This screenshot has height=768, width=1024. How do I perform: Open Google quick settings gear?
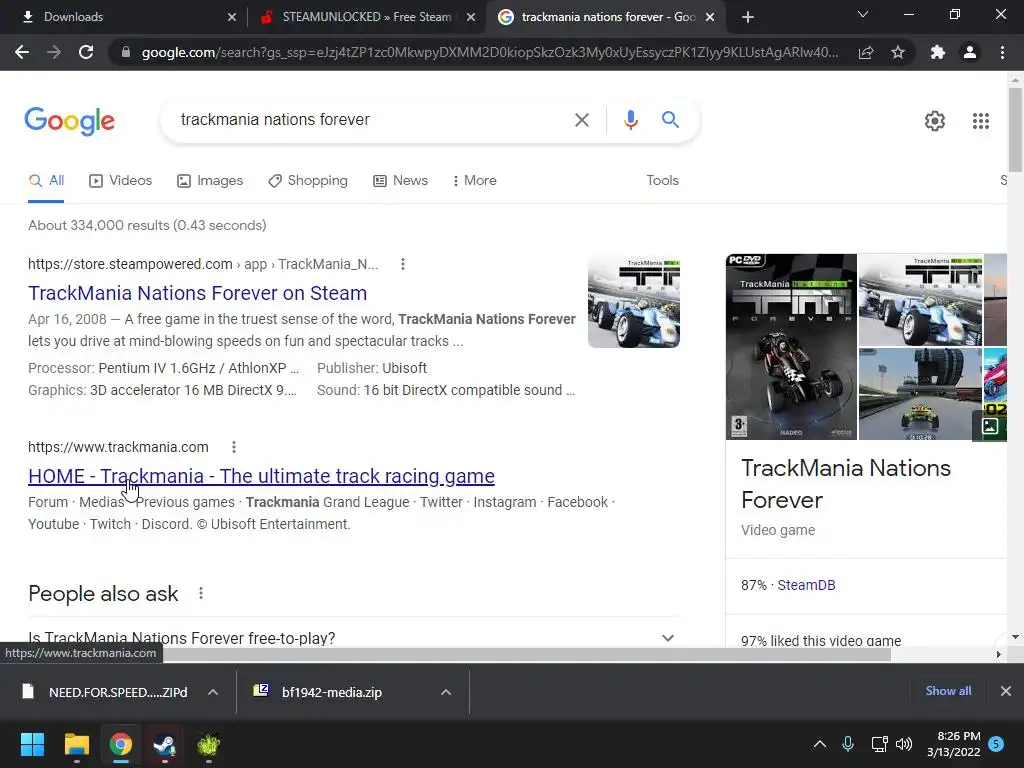pos(935,121)
